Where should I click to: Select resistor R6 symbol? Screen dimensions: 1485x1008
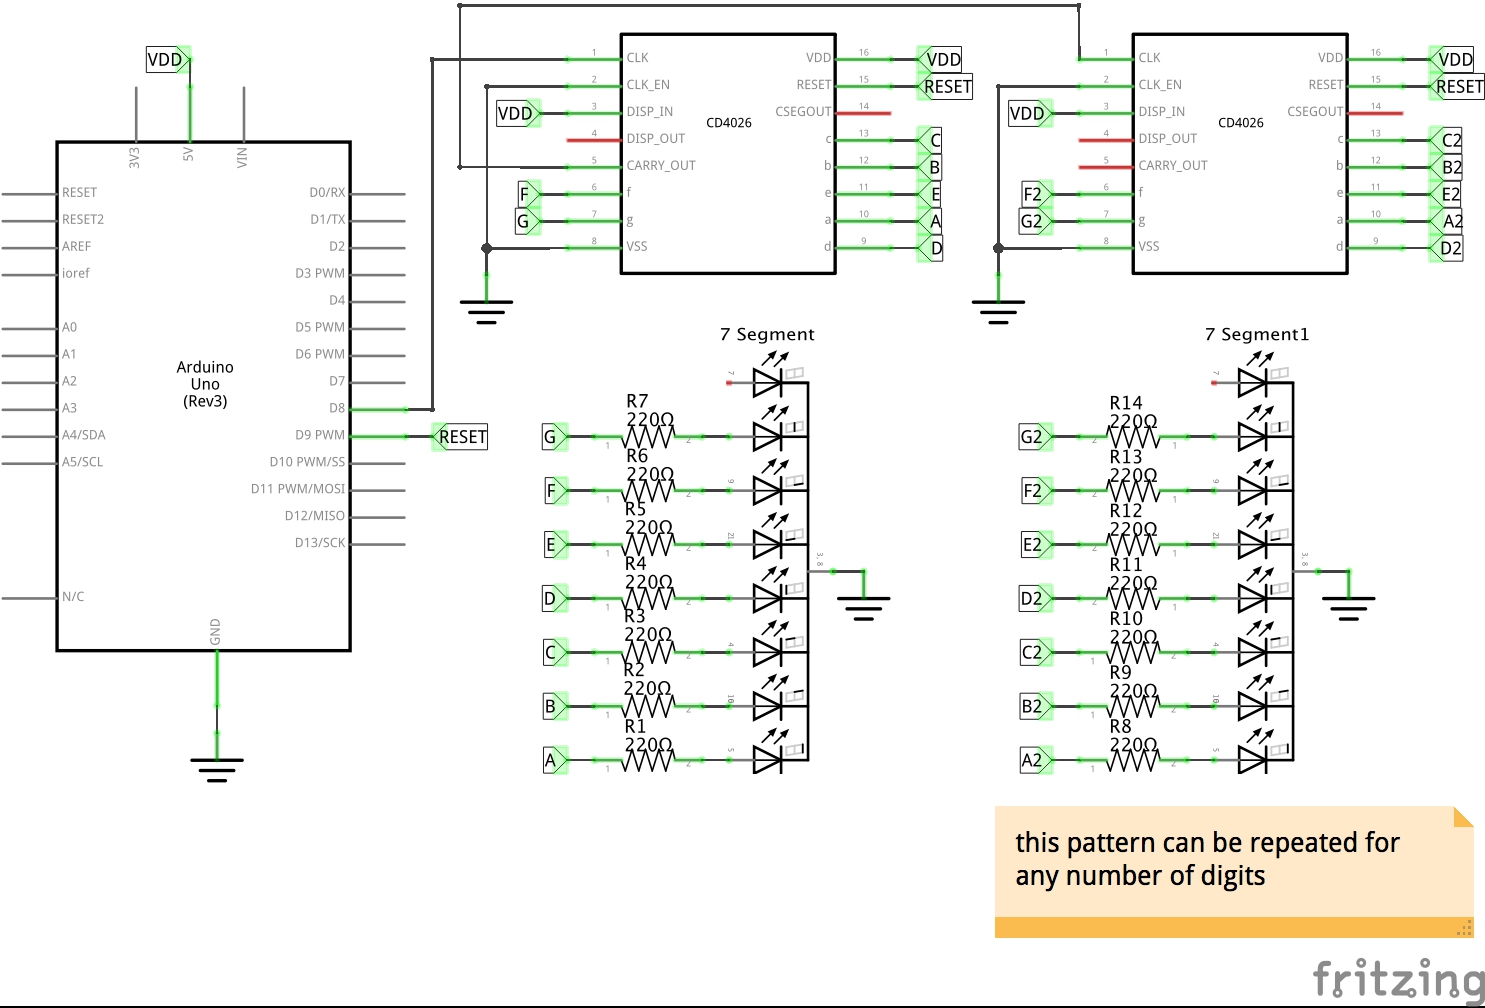[649, 491]
